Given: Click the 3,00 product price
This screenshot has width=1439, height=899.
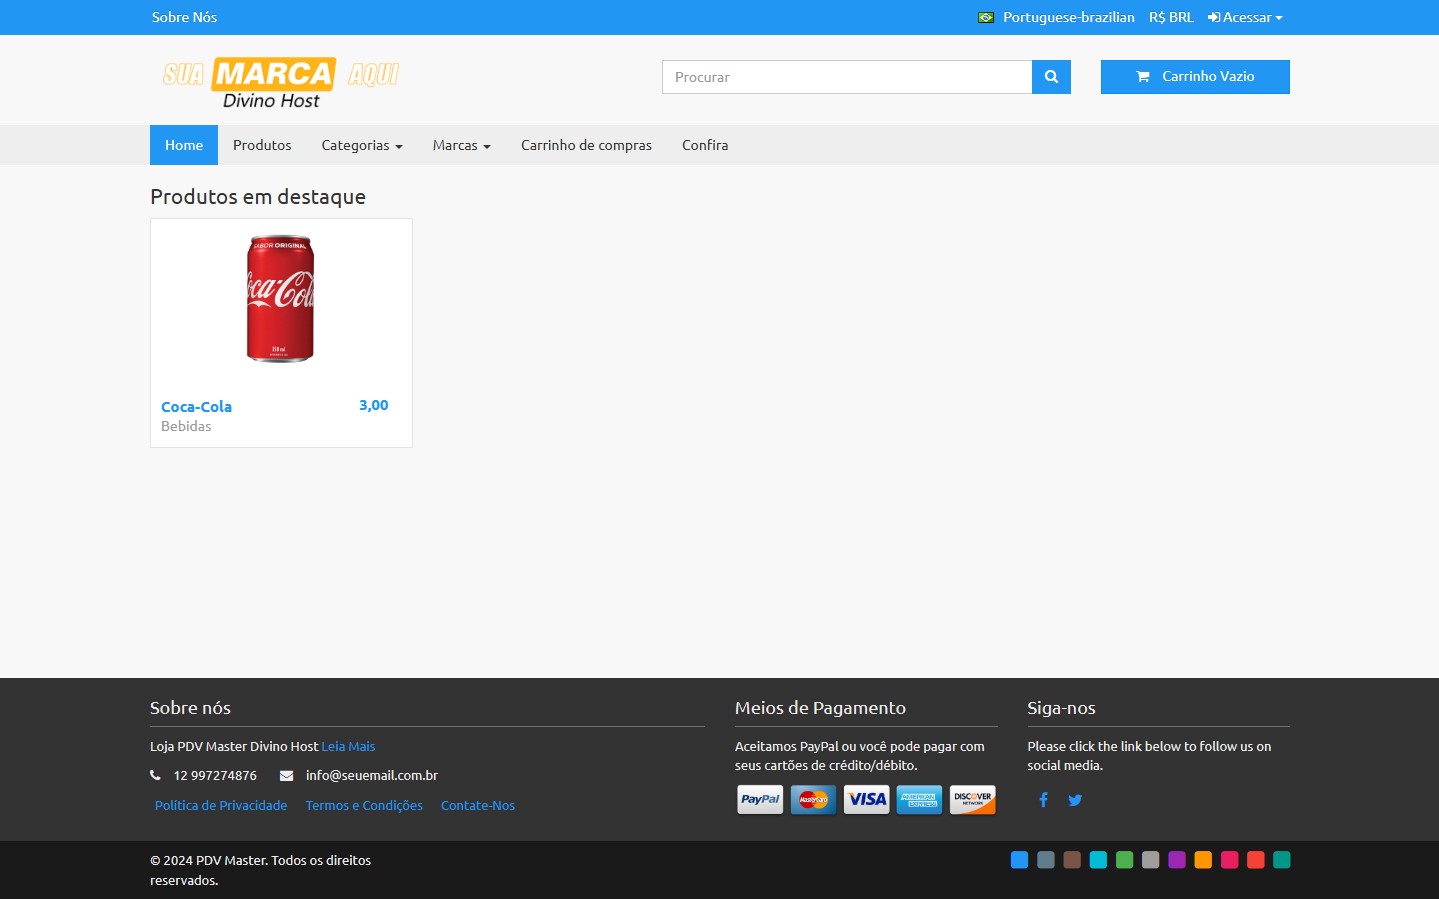Looking at the screenshot, I should (374, 405).
